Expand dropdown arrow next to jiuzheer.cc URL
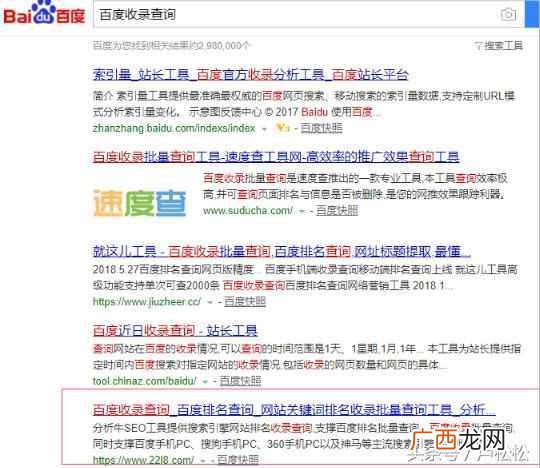Screen dimensions: 540x468 [x=210, y=302]
